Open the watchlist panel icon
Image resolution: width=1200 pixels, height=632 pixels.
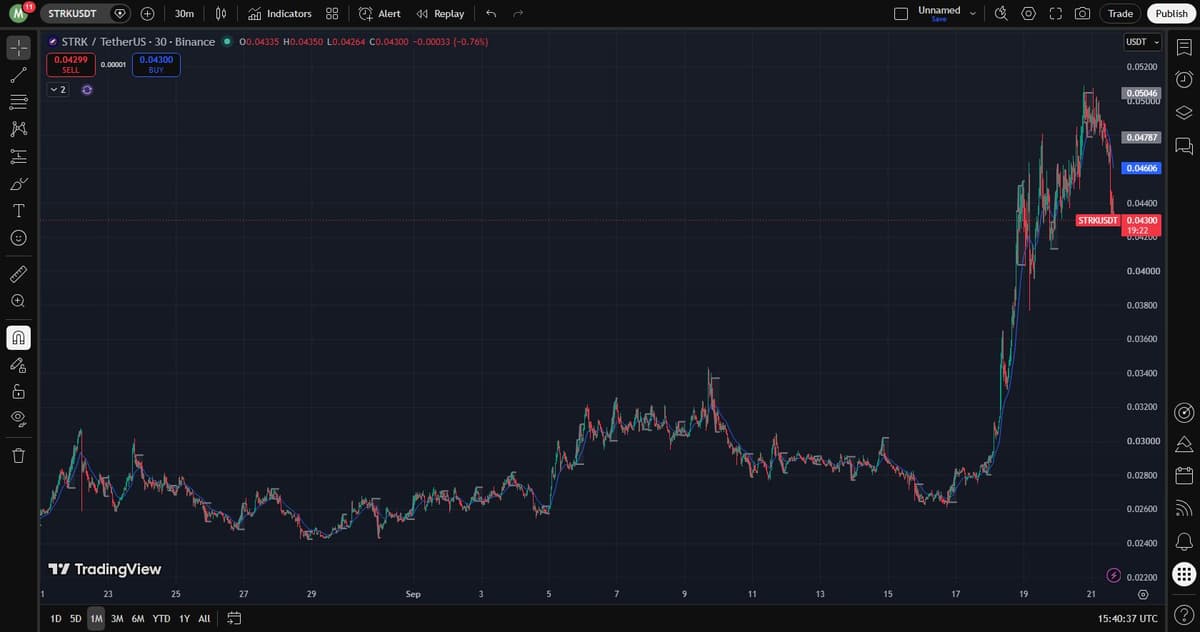[x=1184, y=48]
